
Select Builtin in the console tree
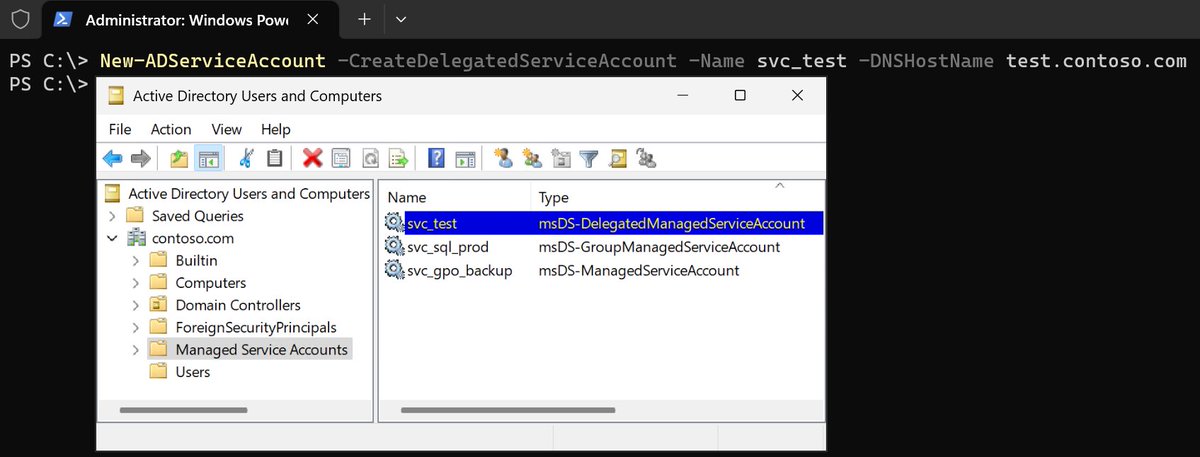click(x=196, y=260)
